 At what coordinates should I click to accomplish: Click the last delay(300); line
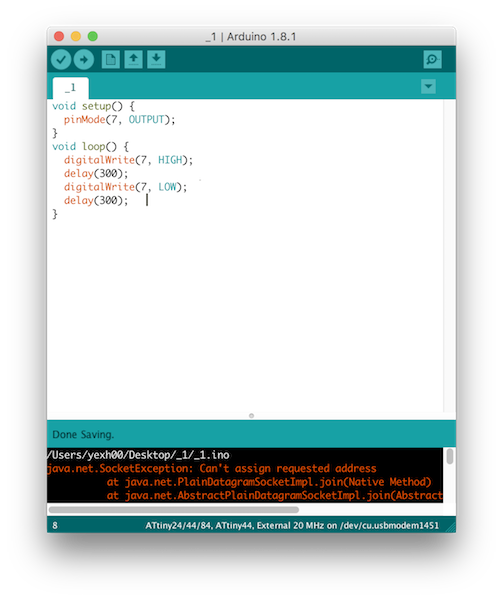tap(96, 201)
